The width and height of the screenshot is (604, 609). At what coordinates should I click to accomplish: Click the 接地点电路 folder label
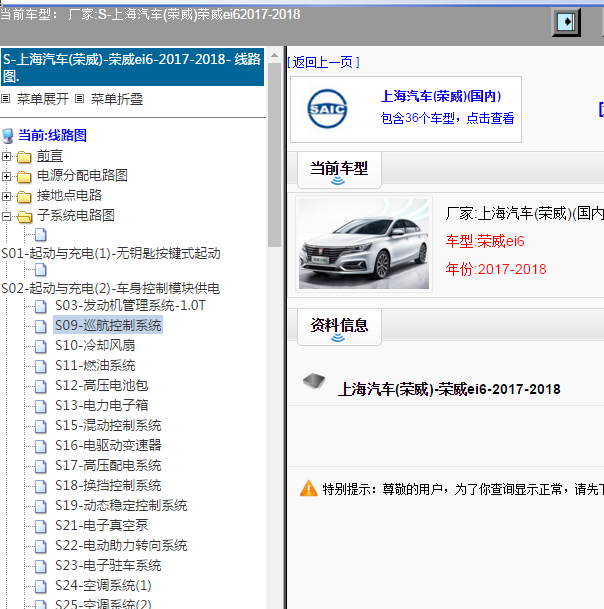point(69,196)
